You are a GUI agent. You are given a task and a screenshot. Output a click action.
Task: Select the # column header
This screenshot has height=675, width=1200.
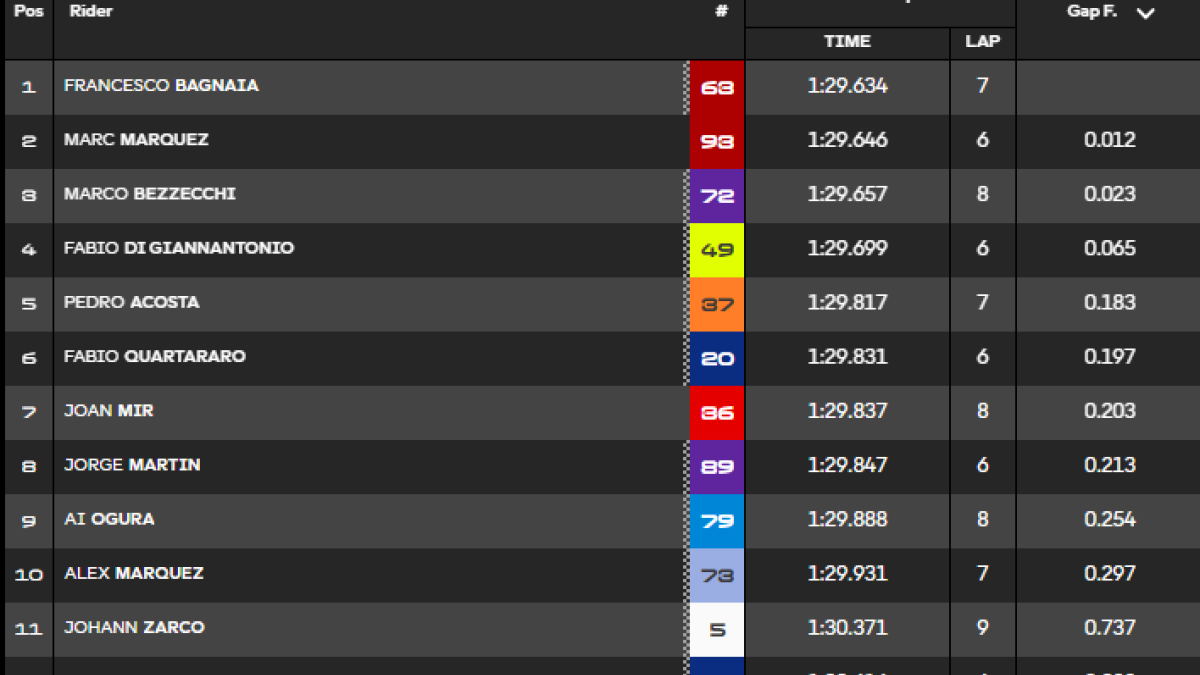tap(719, 12)
